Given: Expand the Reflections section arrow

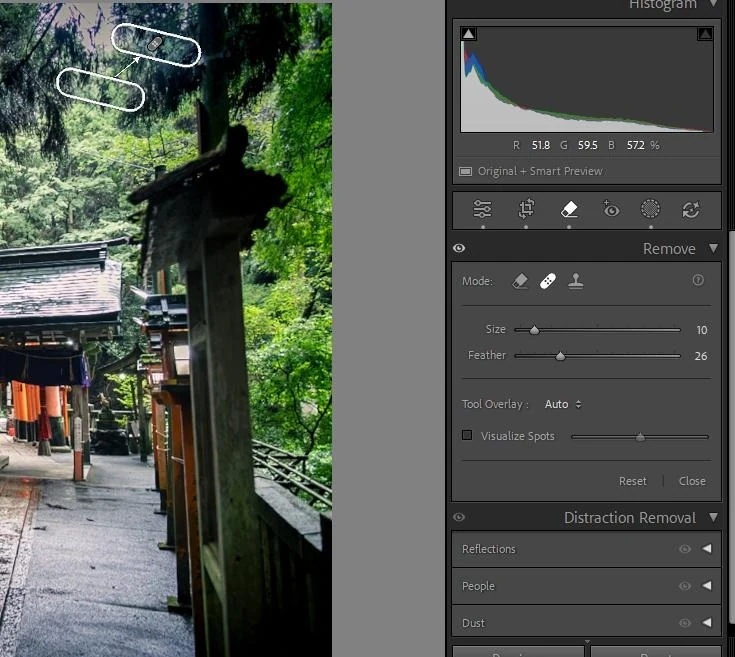Looking at the screenshot, I should 707,548.
